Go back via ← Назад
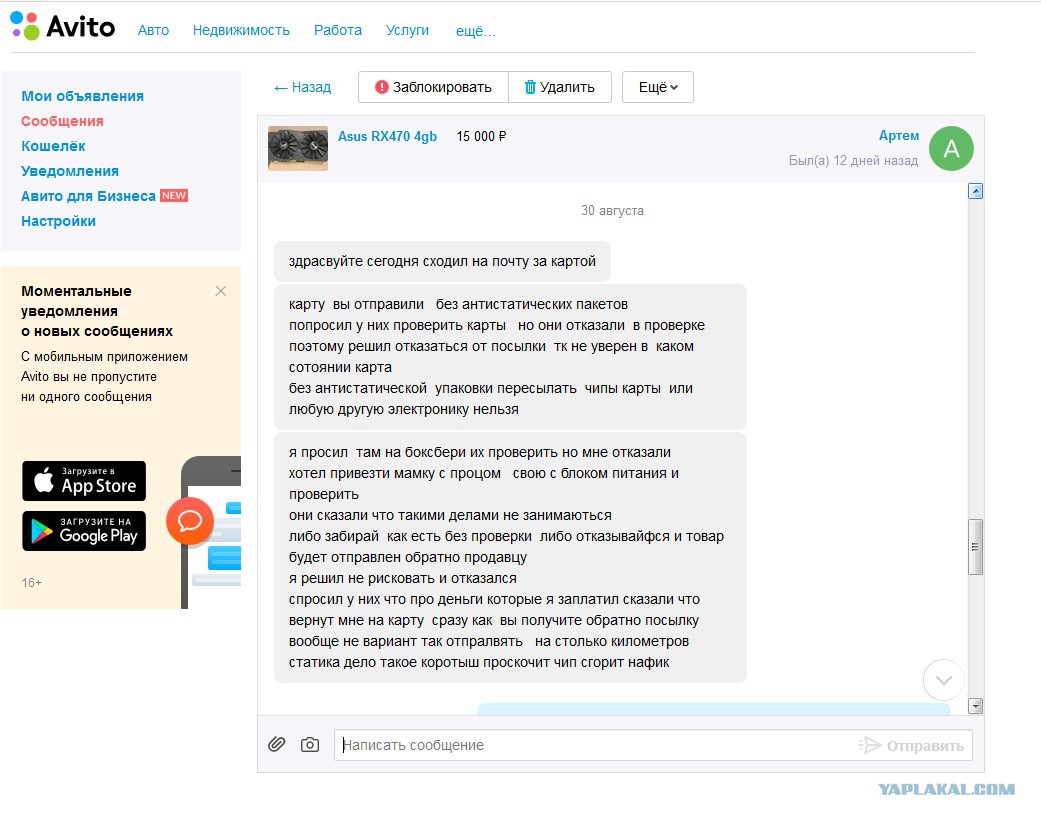 pos(302,88)
